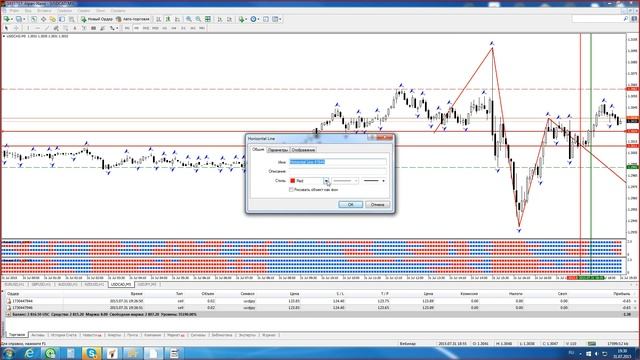
Task: Select the text A tool
Action: coord(75,28)
